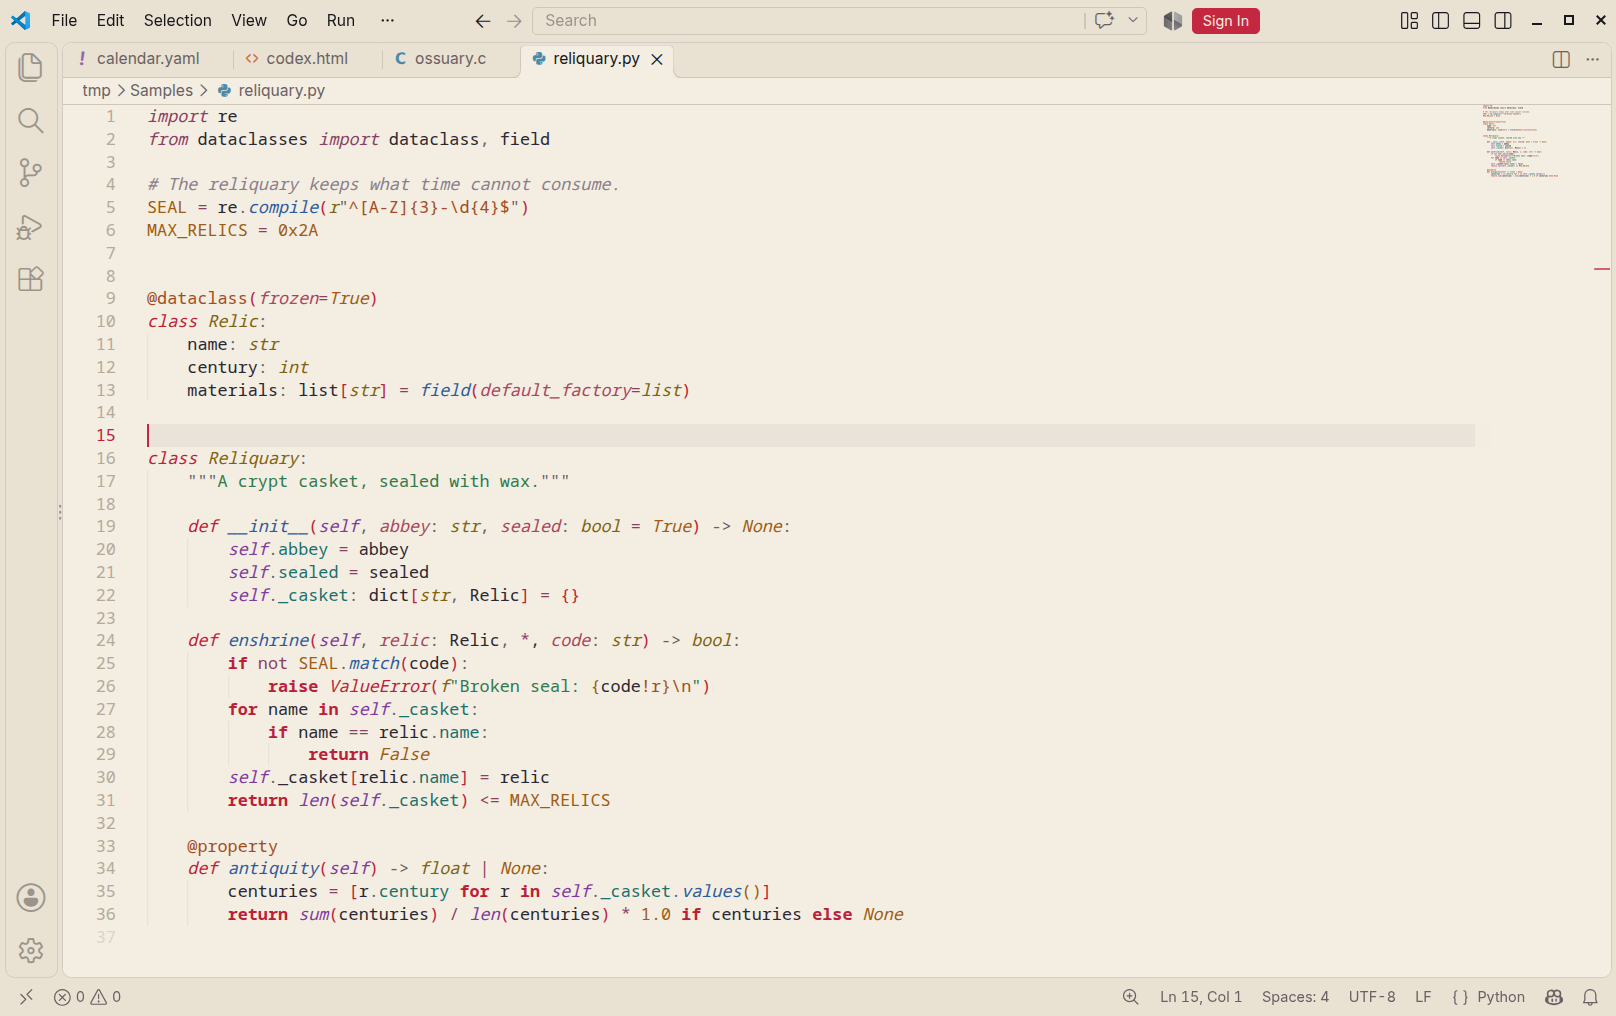This screenshot has height=1016, width=1616.
Task: Switch to the calendar.yaml tab
Action: coord(147,59)
